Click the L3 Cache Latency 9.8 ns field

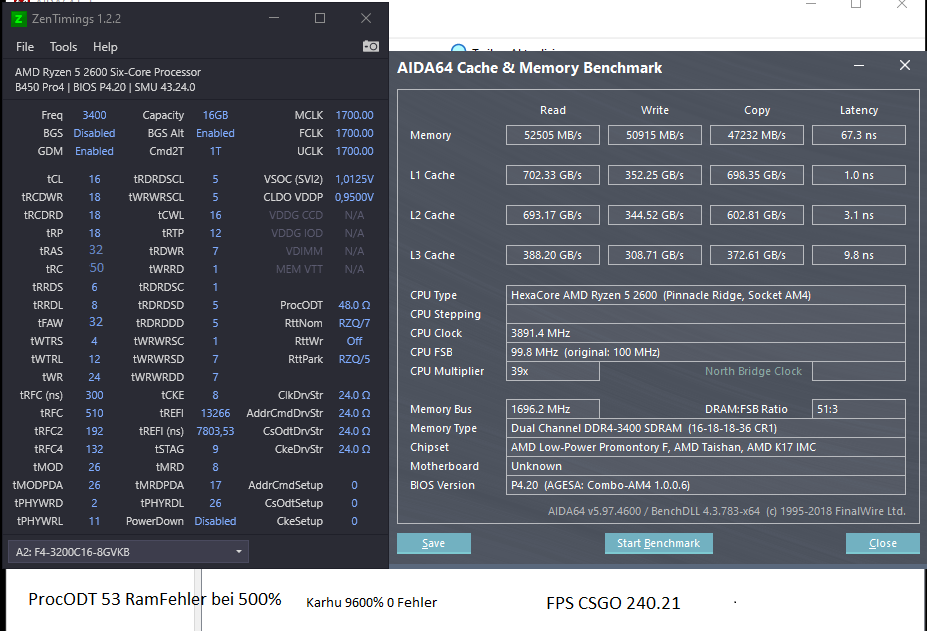click(858, 255)
